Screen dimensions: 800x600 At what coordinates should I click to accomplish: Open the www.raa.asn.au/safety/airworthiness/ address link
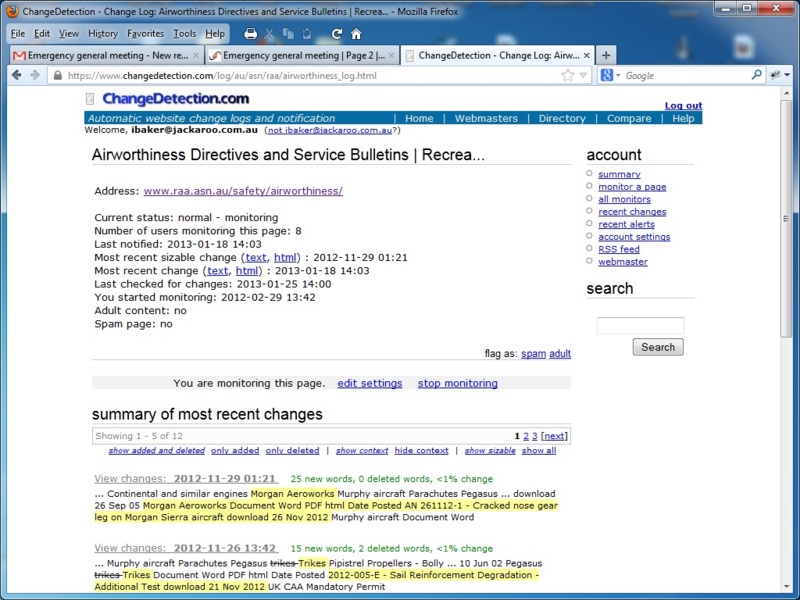[243, 191]
